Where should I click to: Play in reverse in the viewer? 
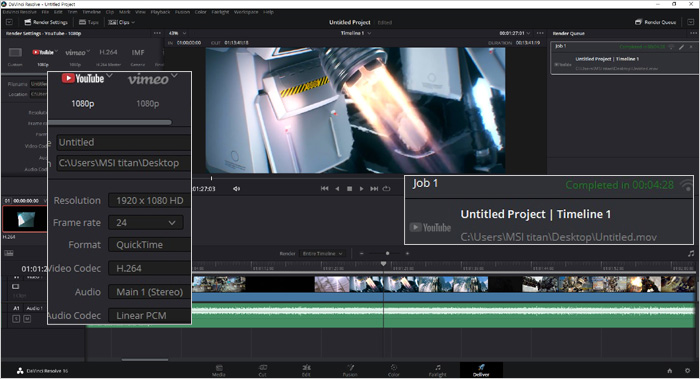click(x=337, y=189)
